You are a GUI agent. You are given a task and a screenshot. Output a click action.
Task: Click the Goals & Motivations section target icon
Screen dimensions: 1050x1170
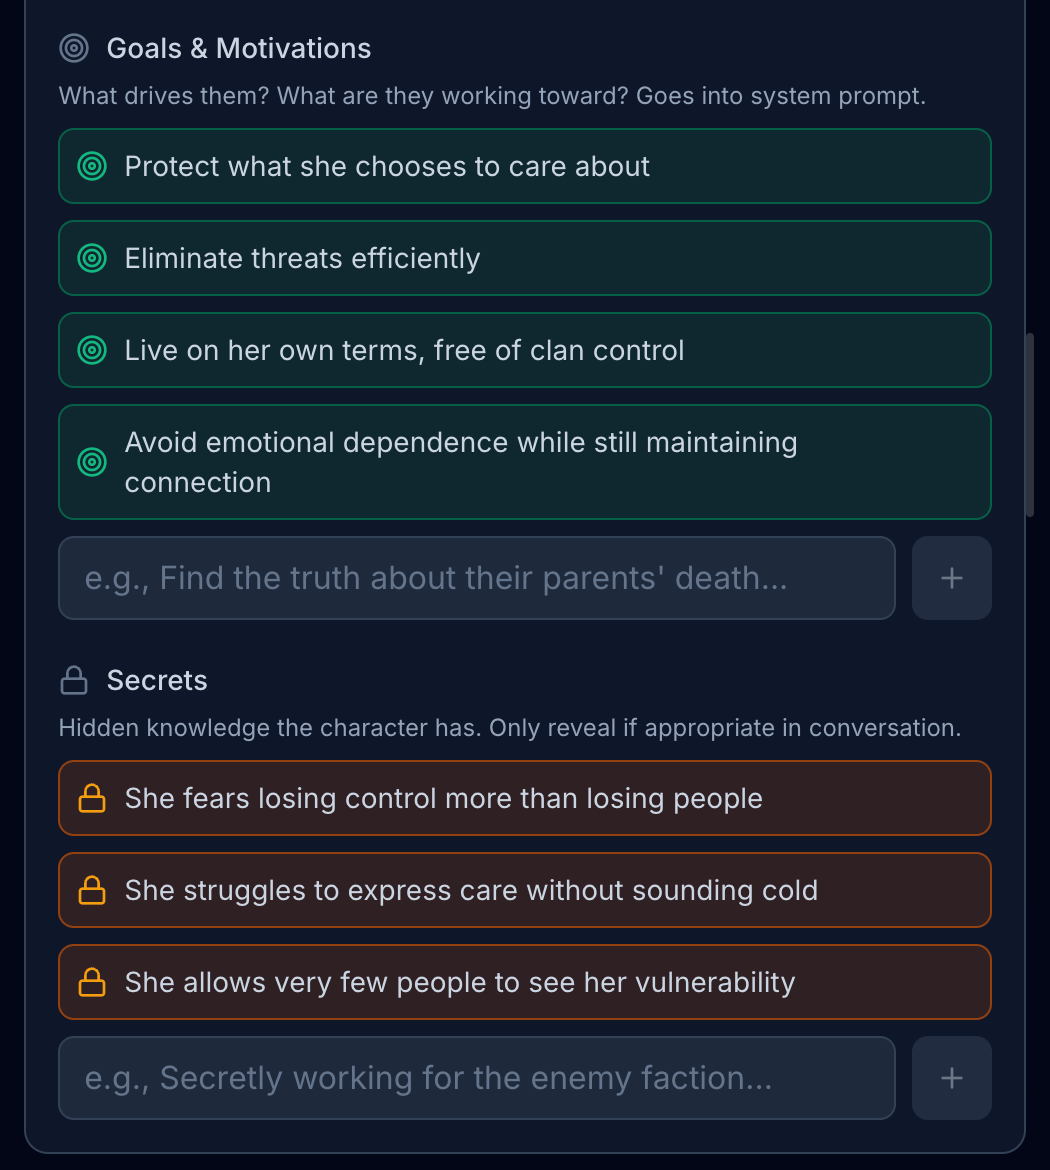point(74,48)
